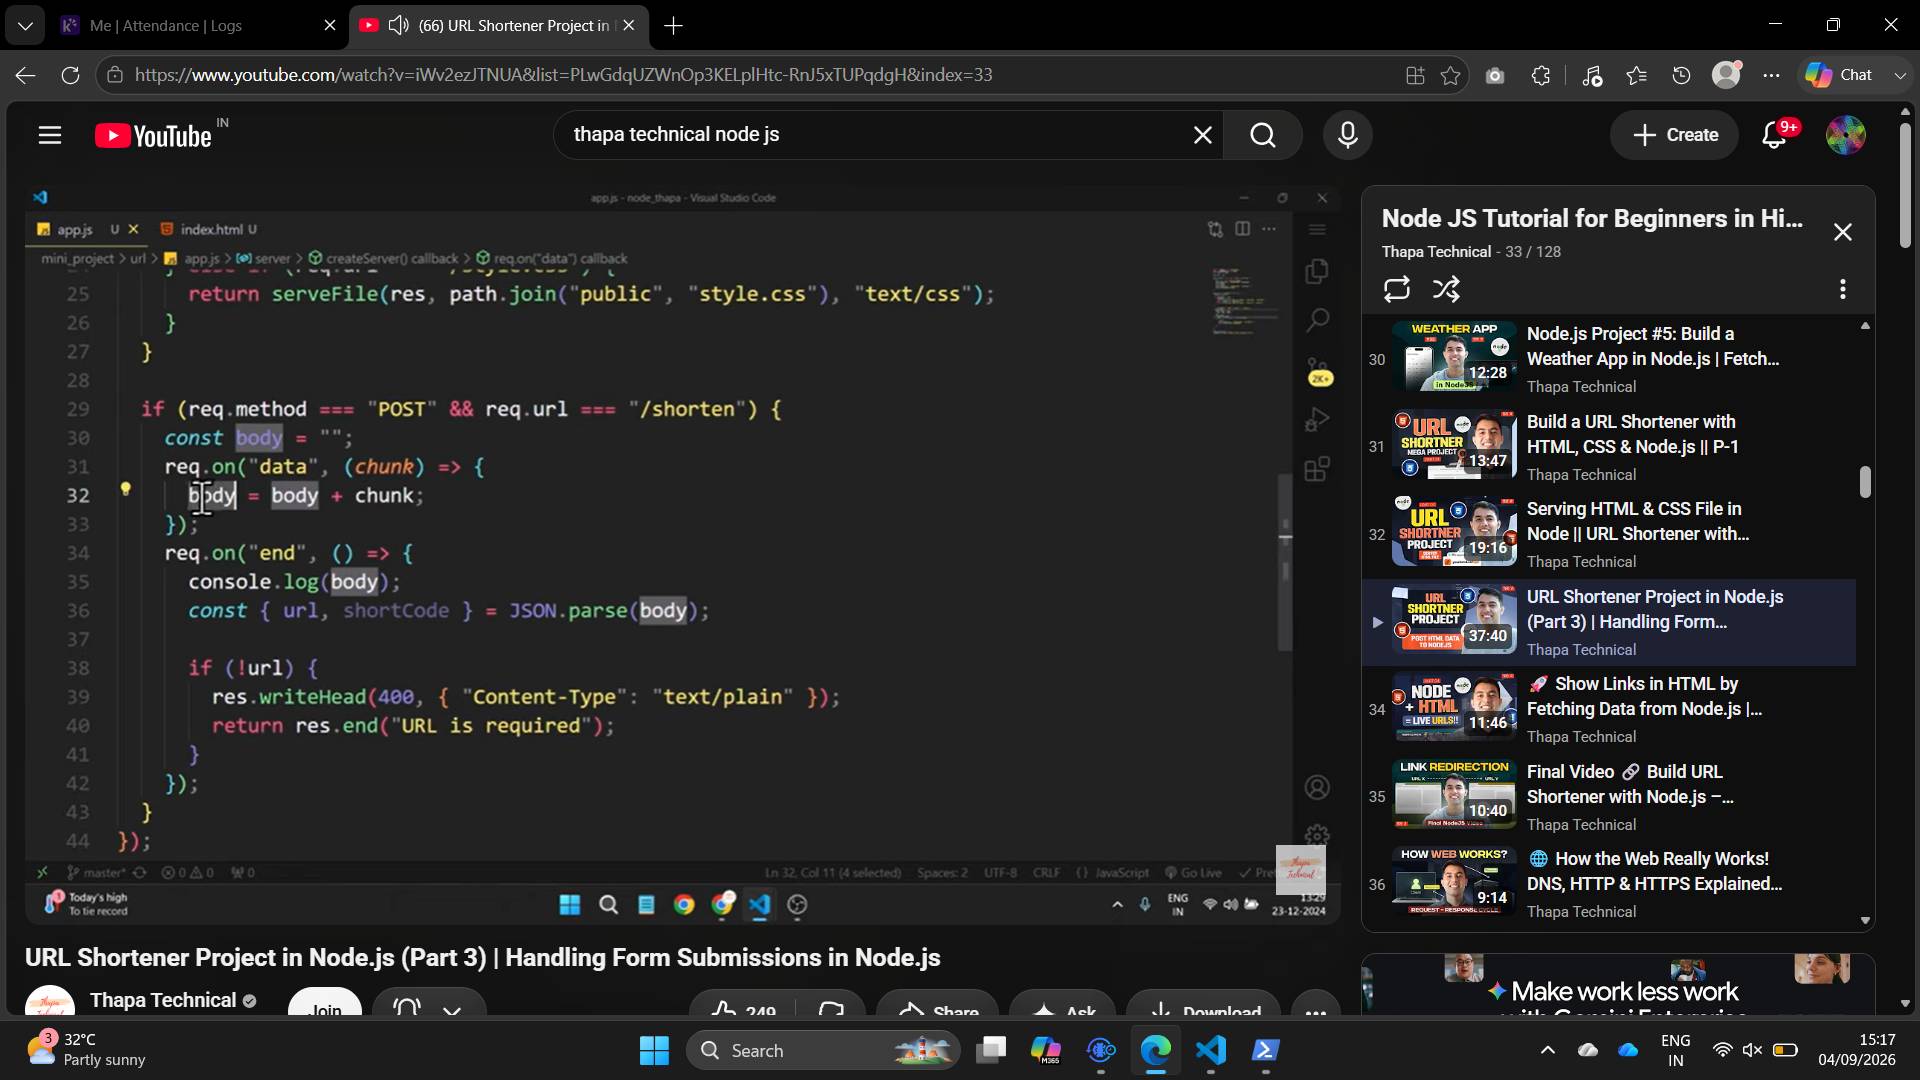Click the playlist panel scrollbar handle
1920x1080 pixels.
[1865, 481]
